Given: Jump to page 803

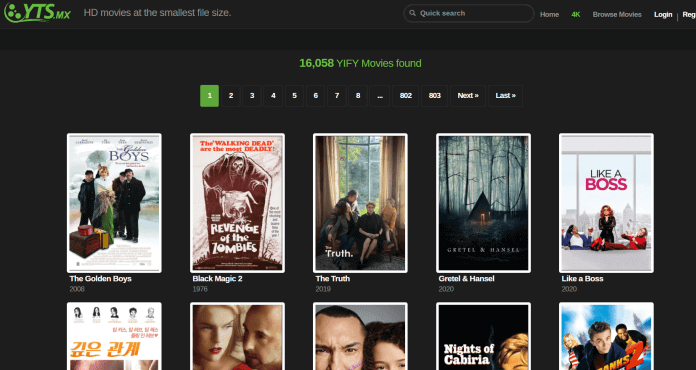Looking at the screenshot, I should pos(435,96).
